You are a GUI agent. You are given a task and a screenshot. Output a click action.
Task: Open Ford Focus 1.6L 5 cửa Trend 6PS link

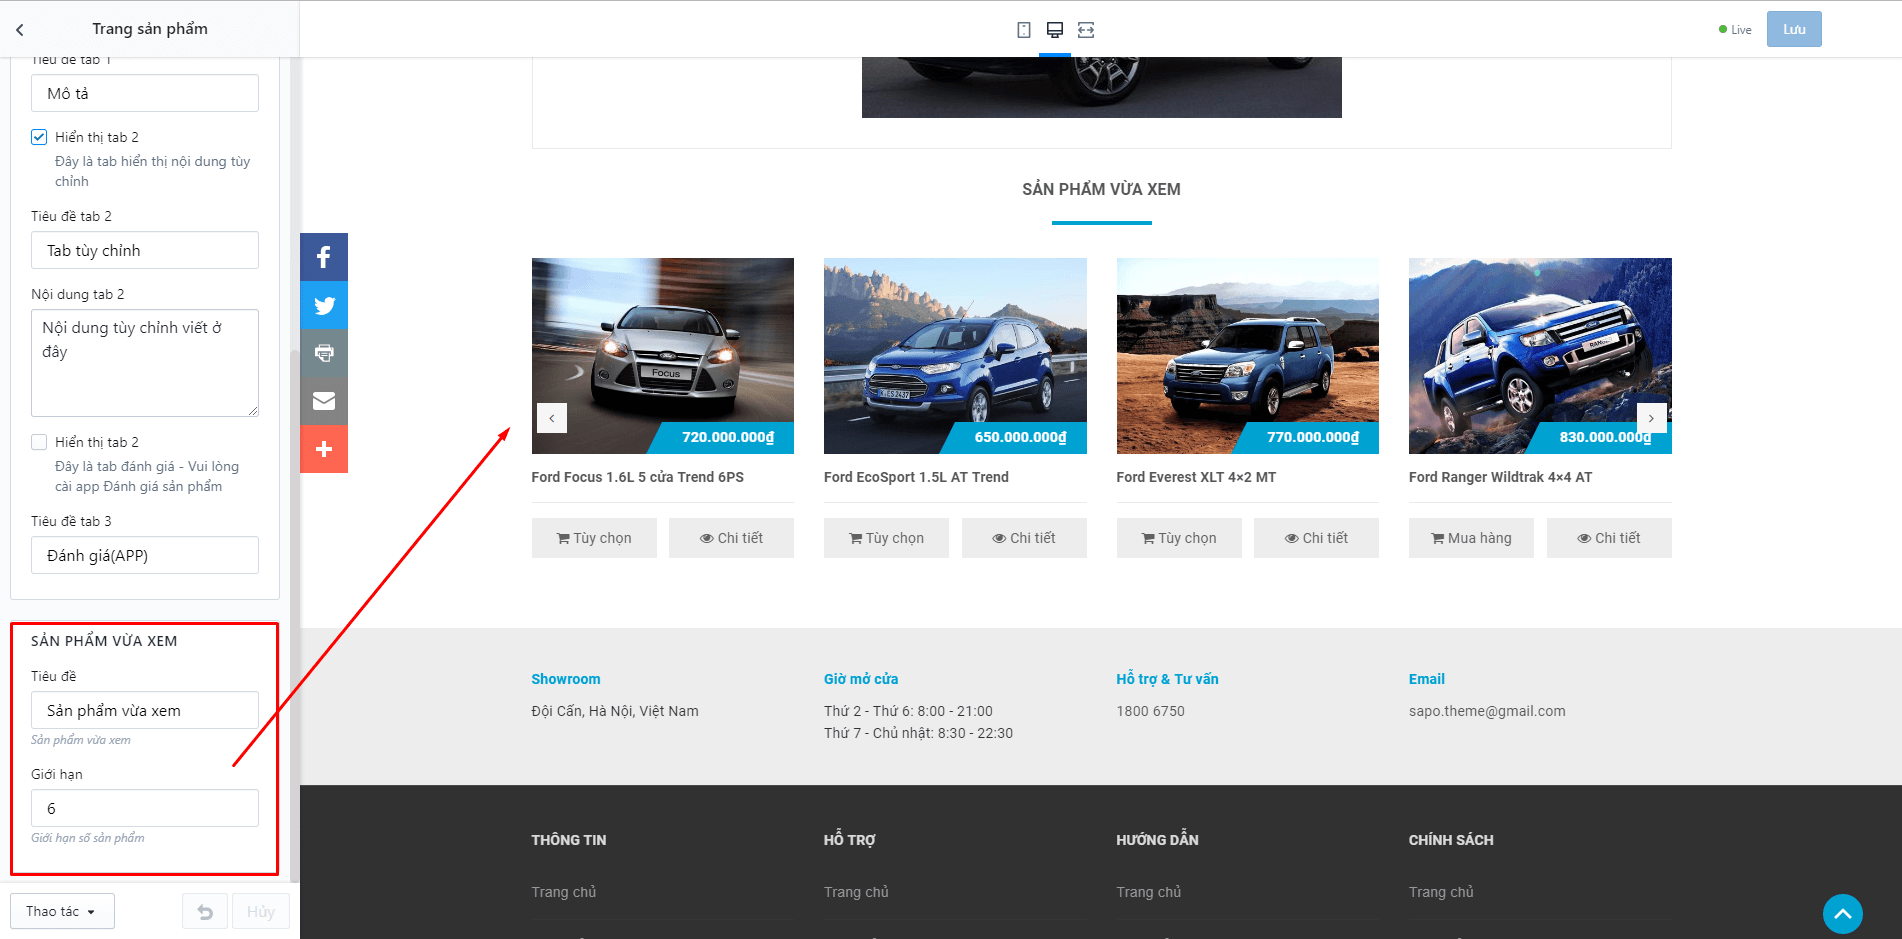pyautogui.click(x=638, y=477)
